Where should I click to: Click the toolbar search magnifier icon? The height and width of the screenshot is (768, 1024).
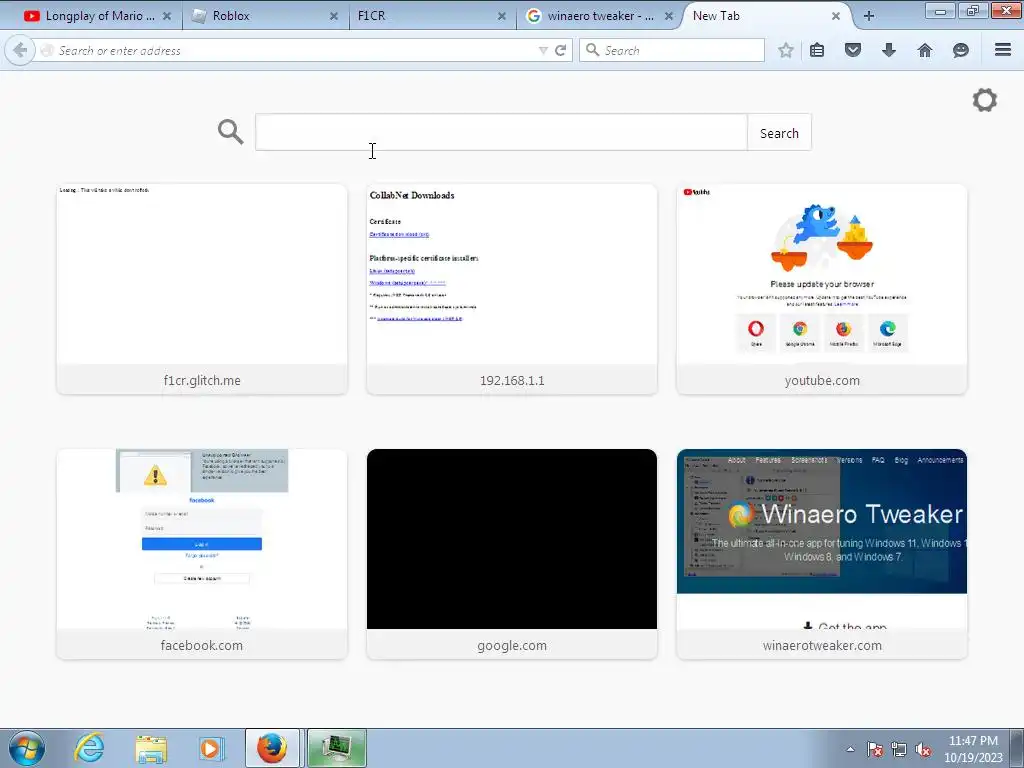tap(592, 50)
